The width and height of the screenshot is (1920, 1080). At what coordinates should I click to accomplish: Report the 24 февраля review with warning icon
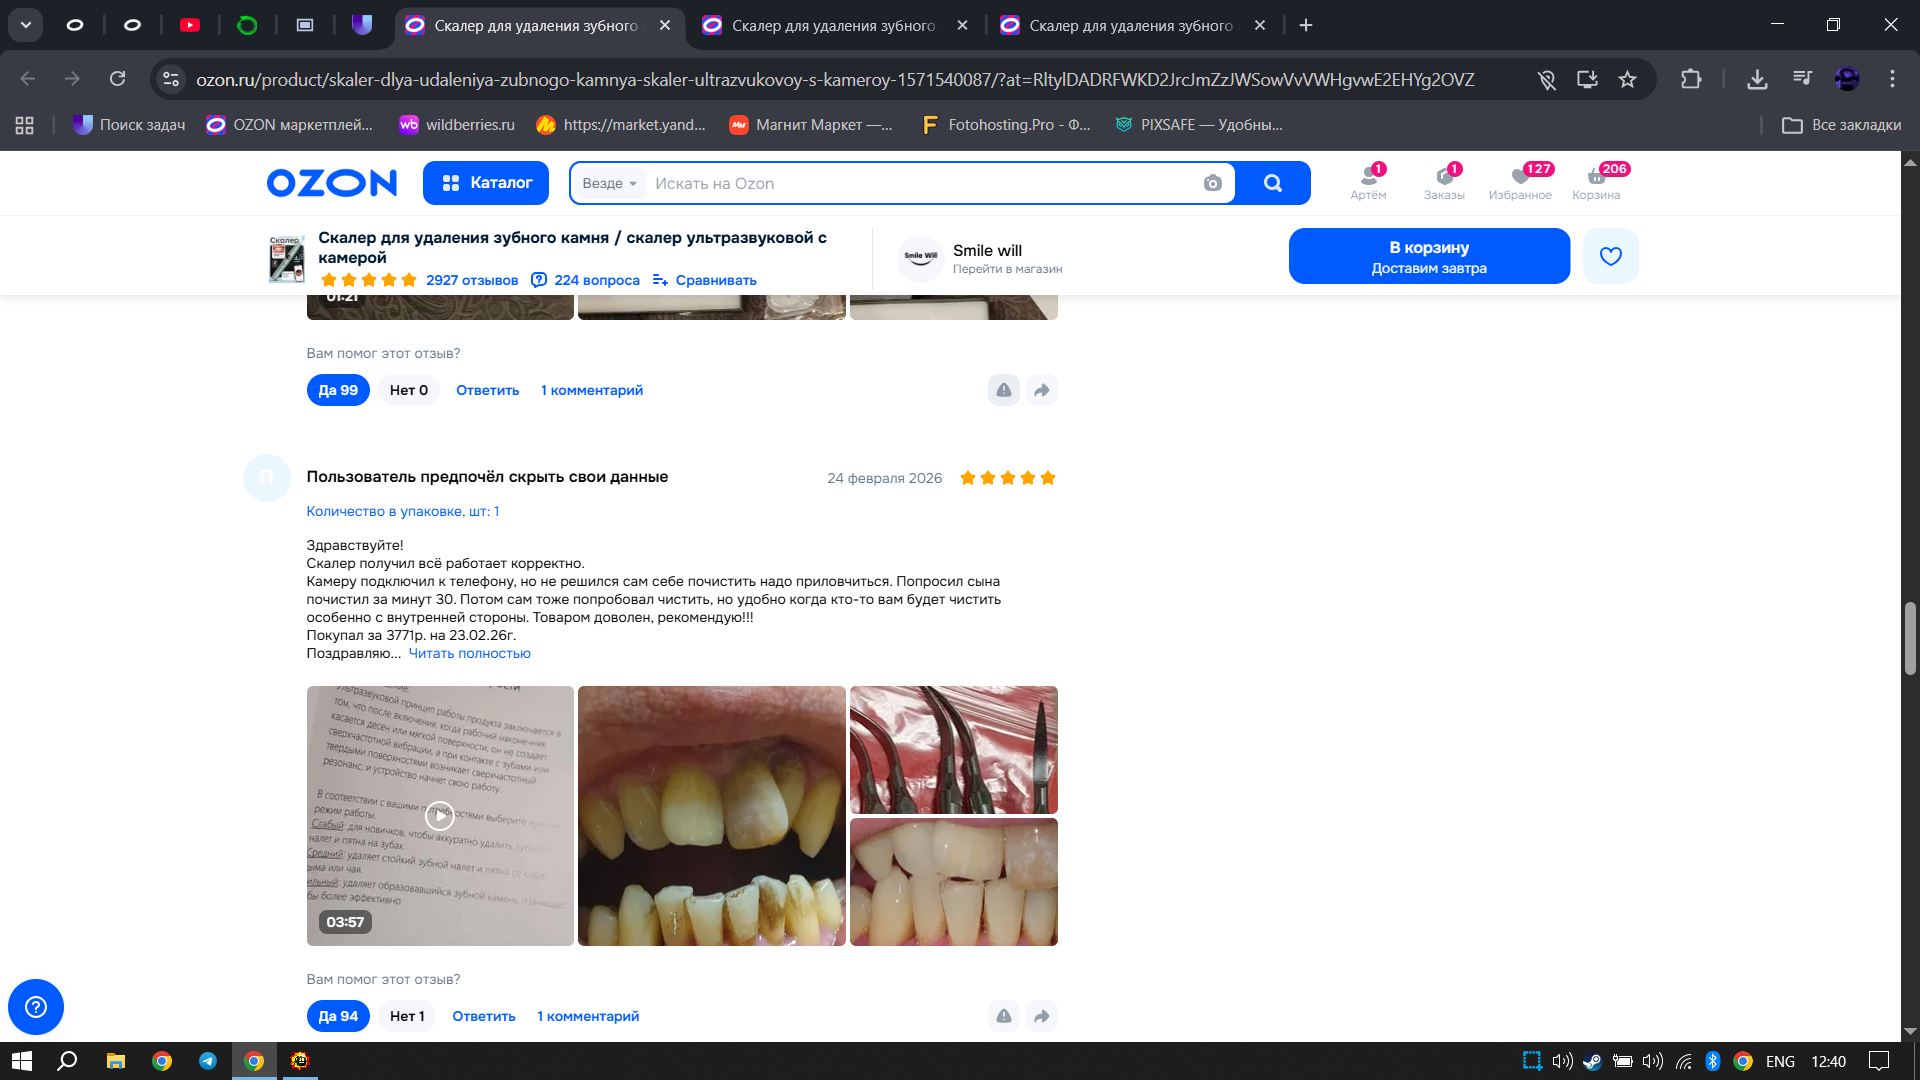pyautogui.click(x=1003, y=1016)
